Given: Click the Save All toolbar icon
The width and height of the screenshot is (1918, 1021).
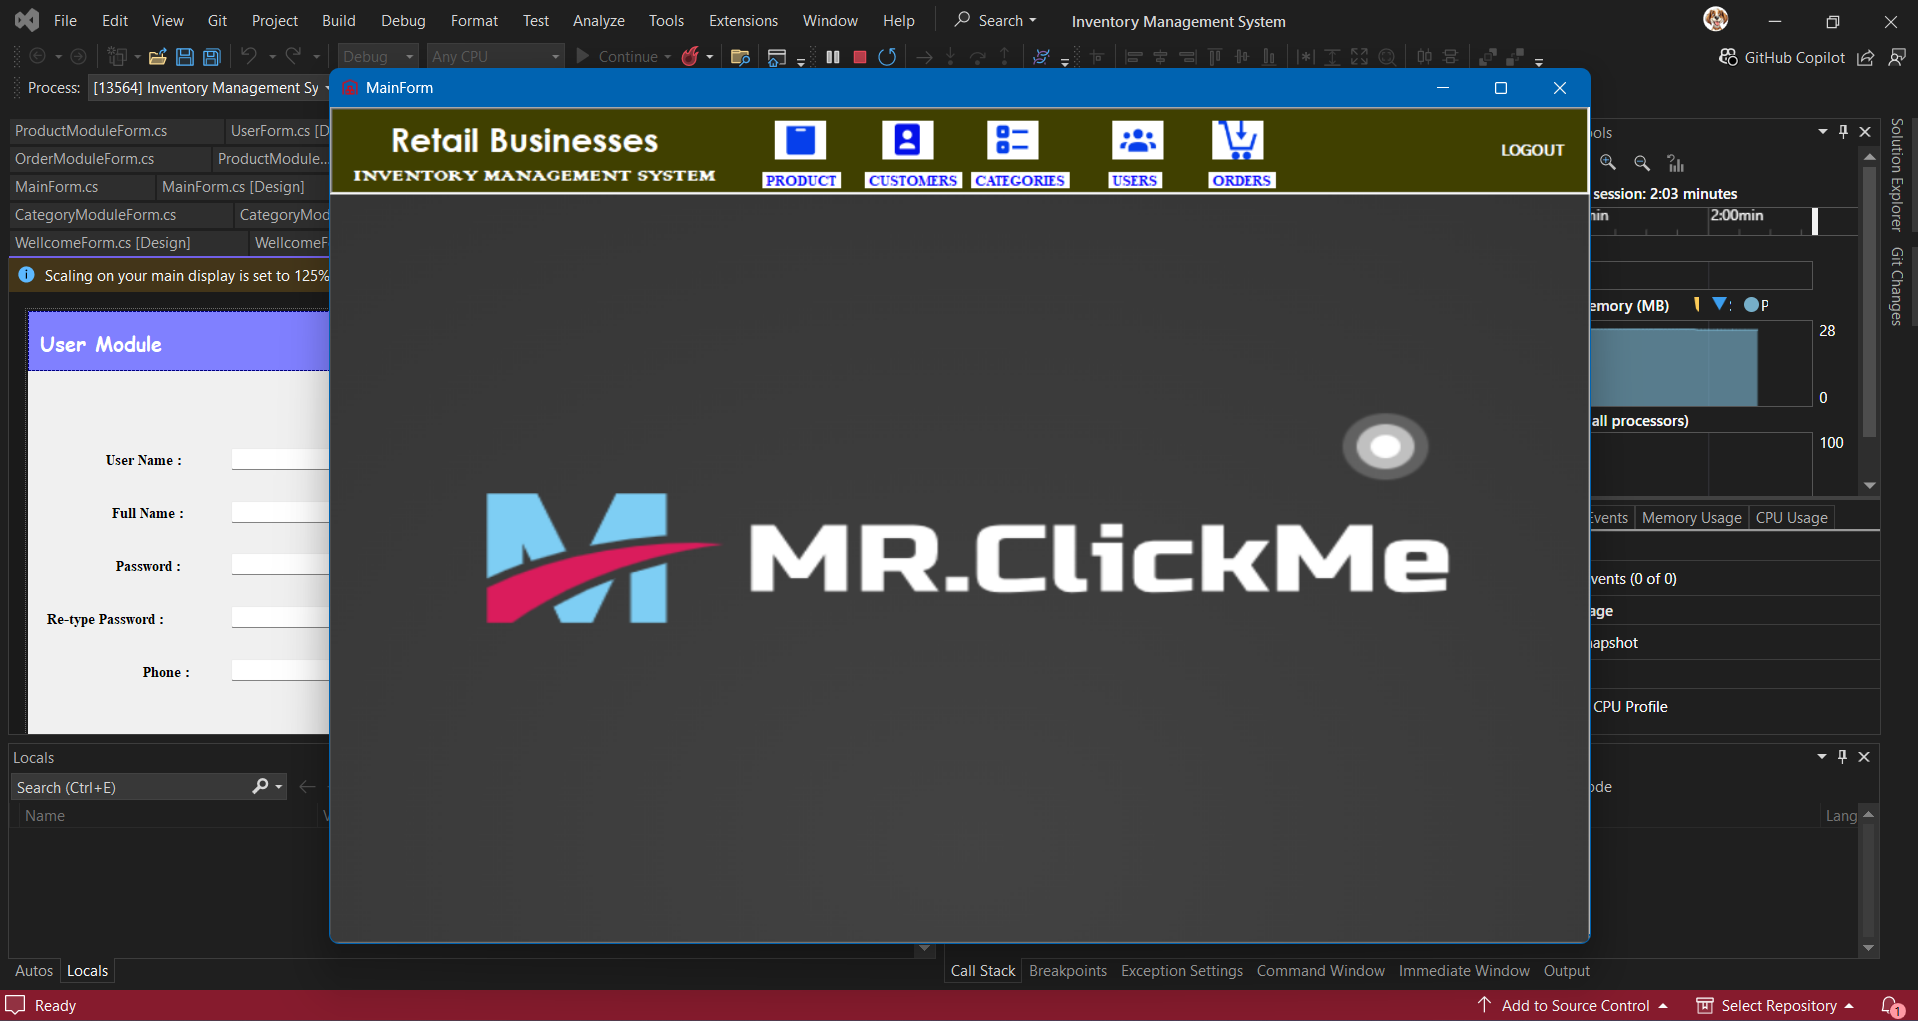Looking at the screenshot, I should 212,57.
